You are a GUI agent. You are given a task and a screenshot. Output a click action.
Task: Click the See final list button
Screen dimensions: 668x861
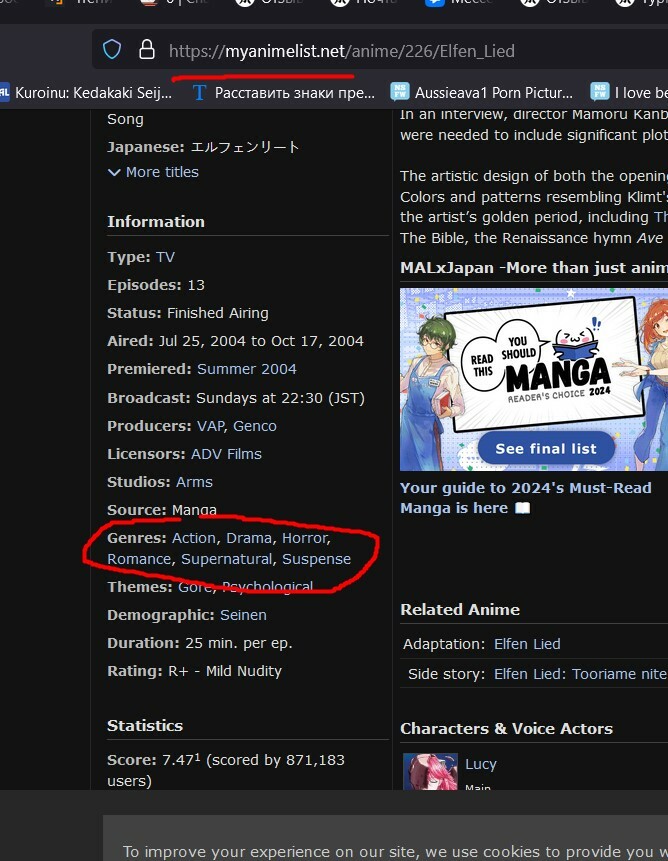tap(546, 448)
